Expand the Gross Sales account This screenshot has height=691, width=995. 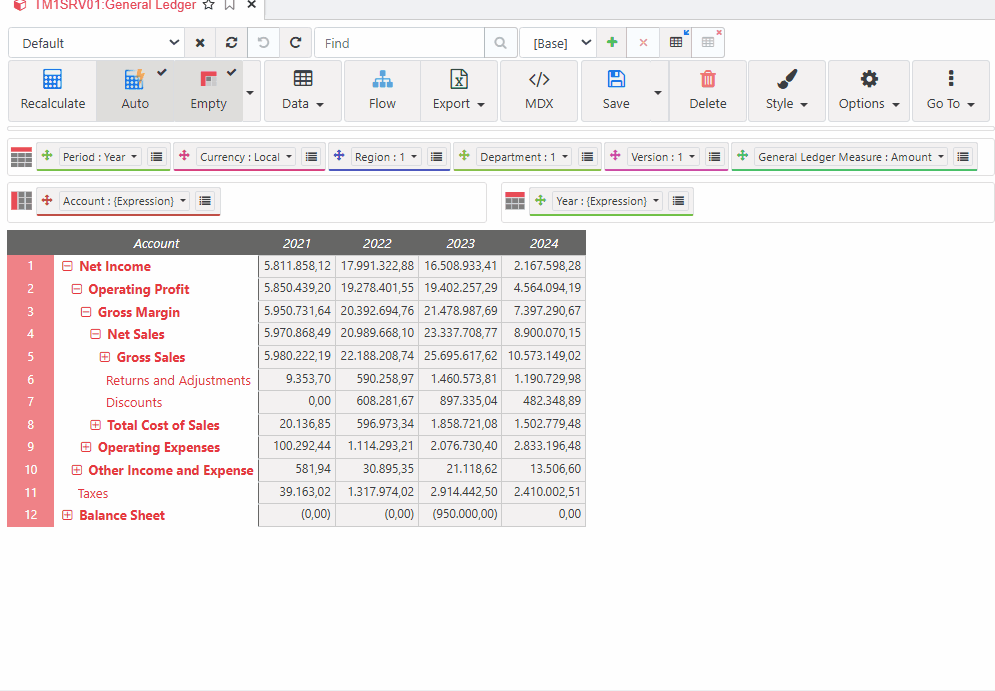pos(105,357)
